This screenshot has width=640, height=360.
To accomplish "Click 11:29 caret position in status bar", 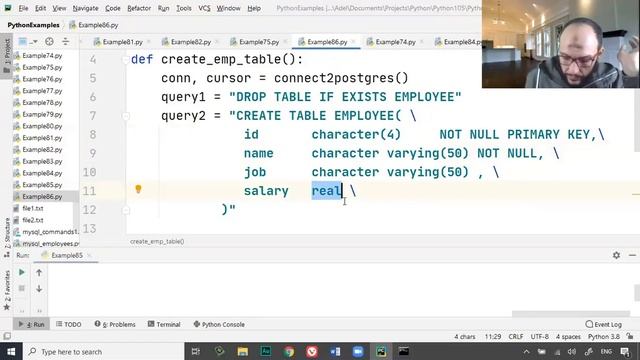I will 493,337.
